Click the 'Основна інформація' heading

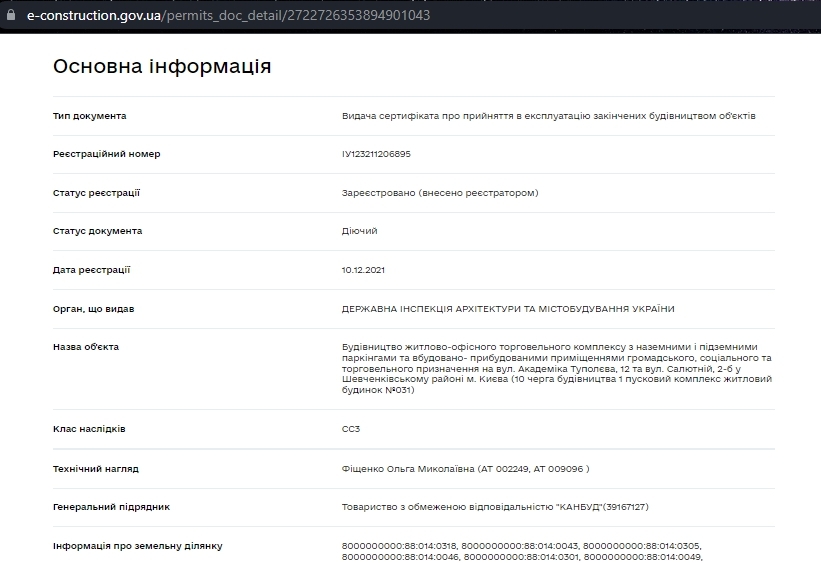(162, 67)
